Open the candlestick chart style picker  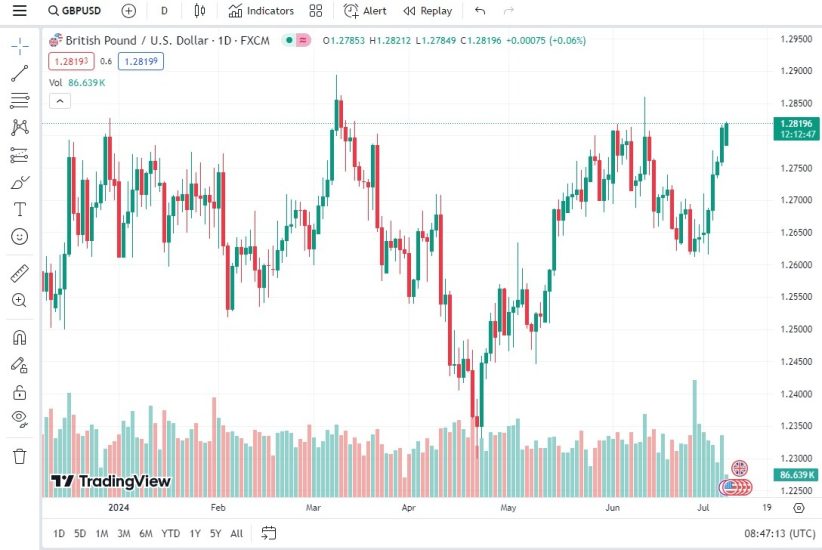click(x=199, y=11)
